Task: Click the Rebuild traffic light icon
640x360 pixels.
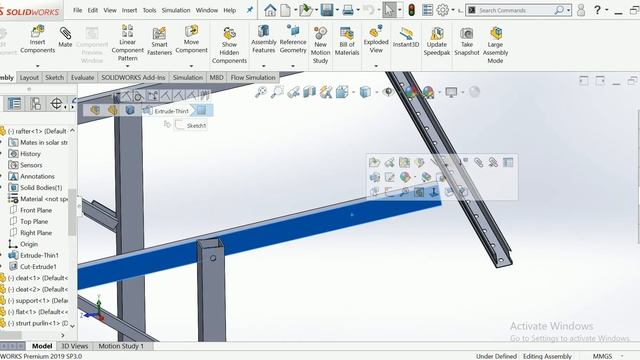Action: (411, 10)
